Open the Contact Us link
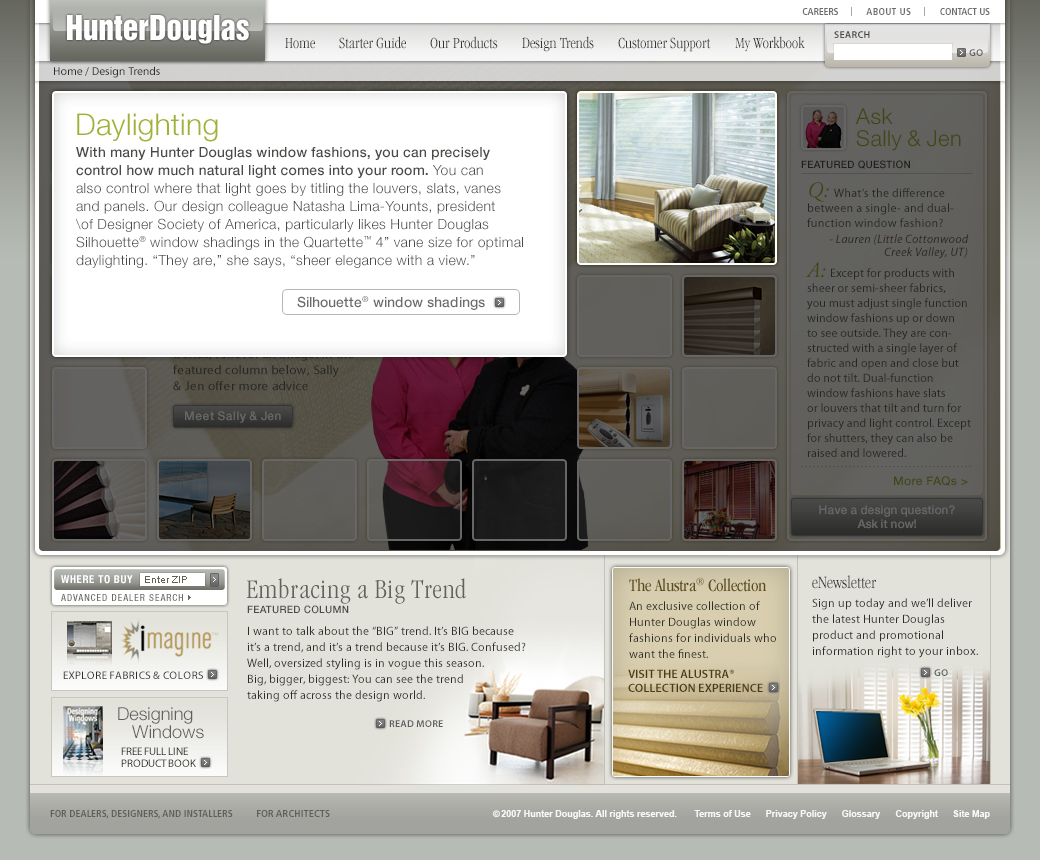This screenshot has height=860, width=1040. (964, 11)
